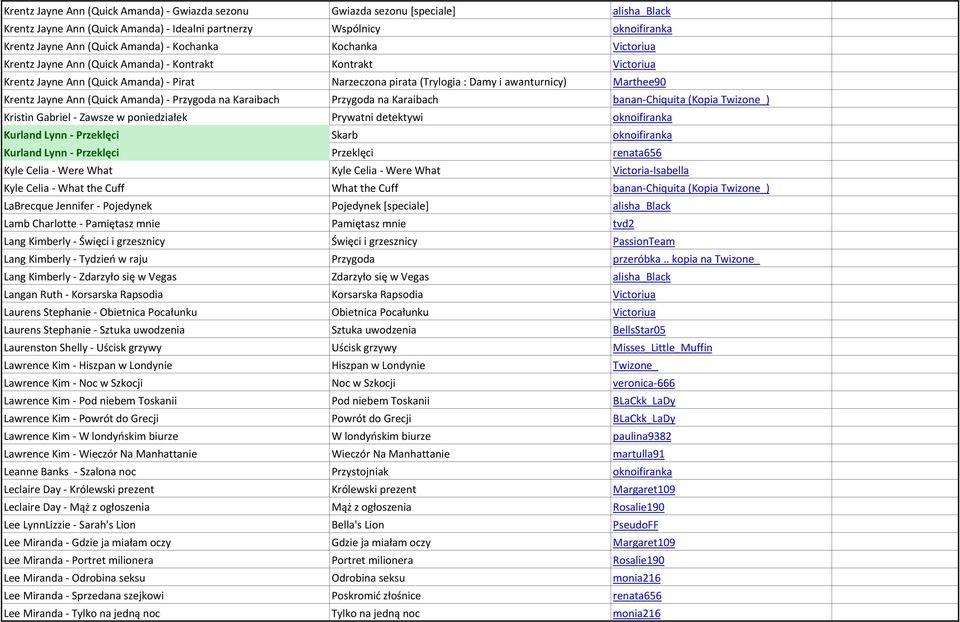Open przeróbka .. kopia na Twizone_ link
This screenshot has height=622, width=960.
[x=686, y=260]
